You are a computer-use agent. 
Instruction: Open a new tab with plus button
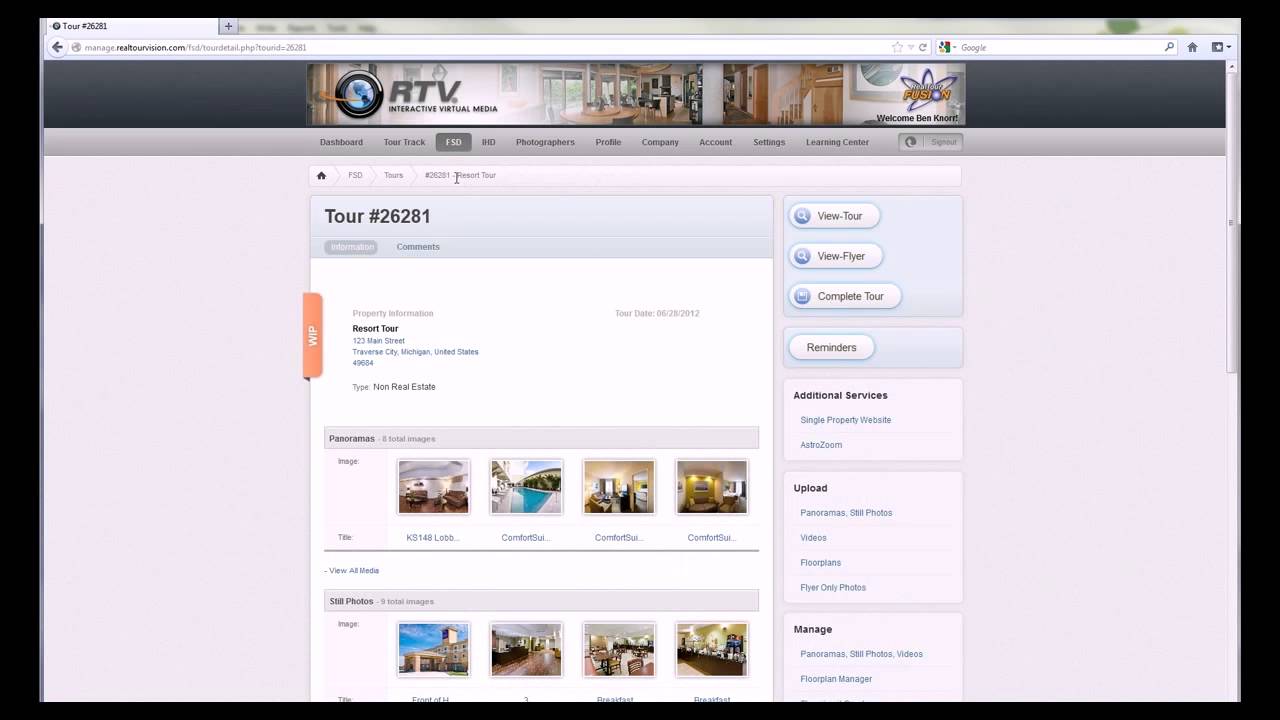229,26
